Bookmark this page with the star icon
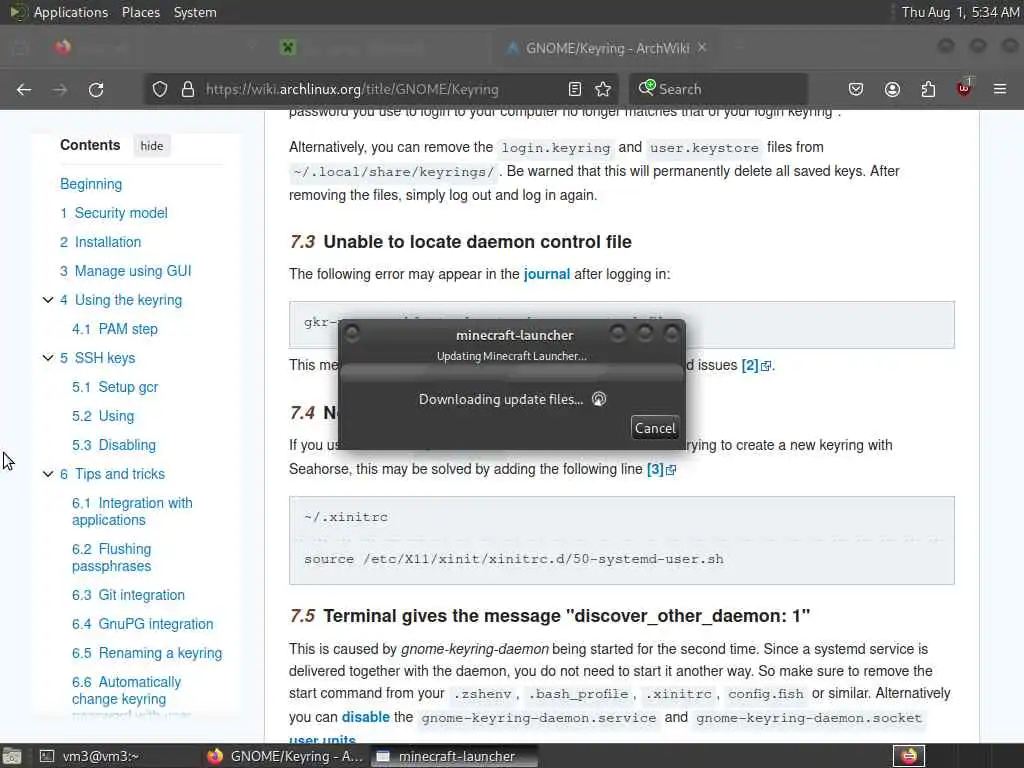This screenshot has height=768, width=1024. pos(603,89)
